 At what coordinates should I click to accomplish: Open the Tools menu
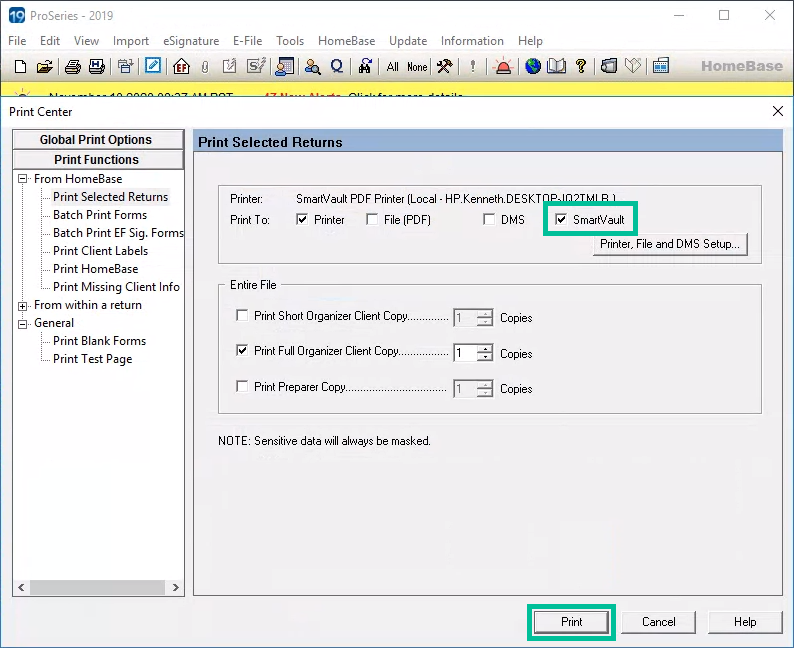click(x=290, y=40)
